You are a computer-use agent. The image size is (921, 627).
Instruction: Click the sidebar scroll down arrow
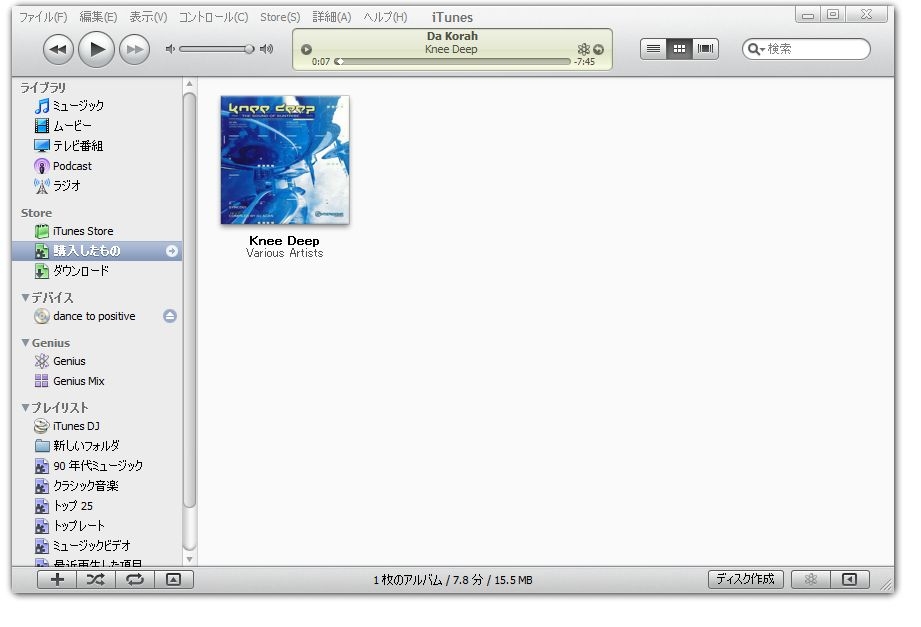pos(189,559)
